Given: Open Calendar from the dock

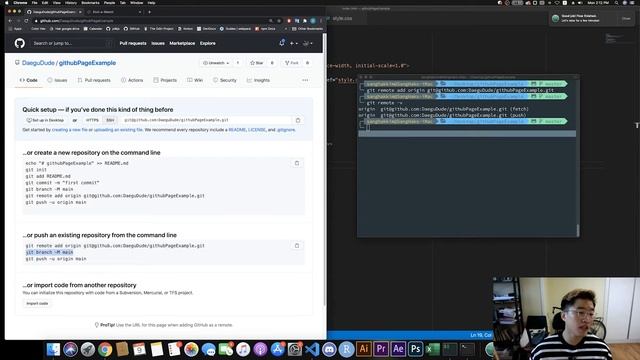Looking at the screenshot, I should pyautogui.click(x=139, y=349).
